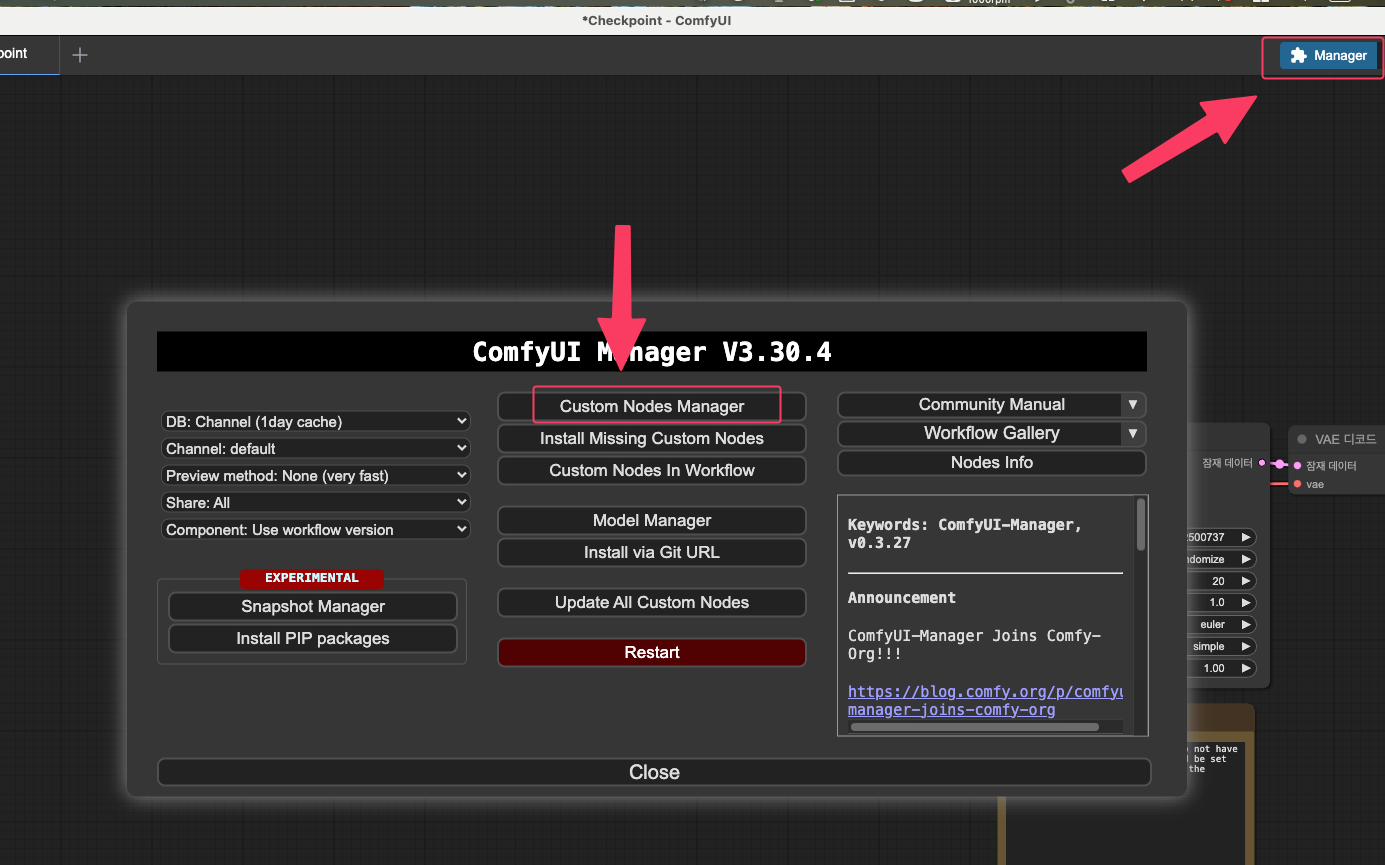Open the Workflow Gallery button

coord(980,434)
